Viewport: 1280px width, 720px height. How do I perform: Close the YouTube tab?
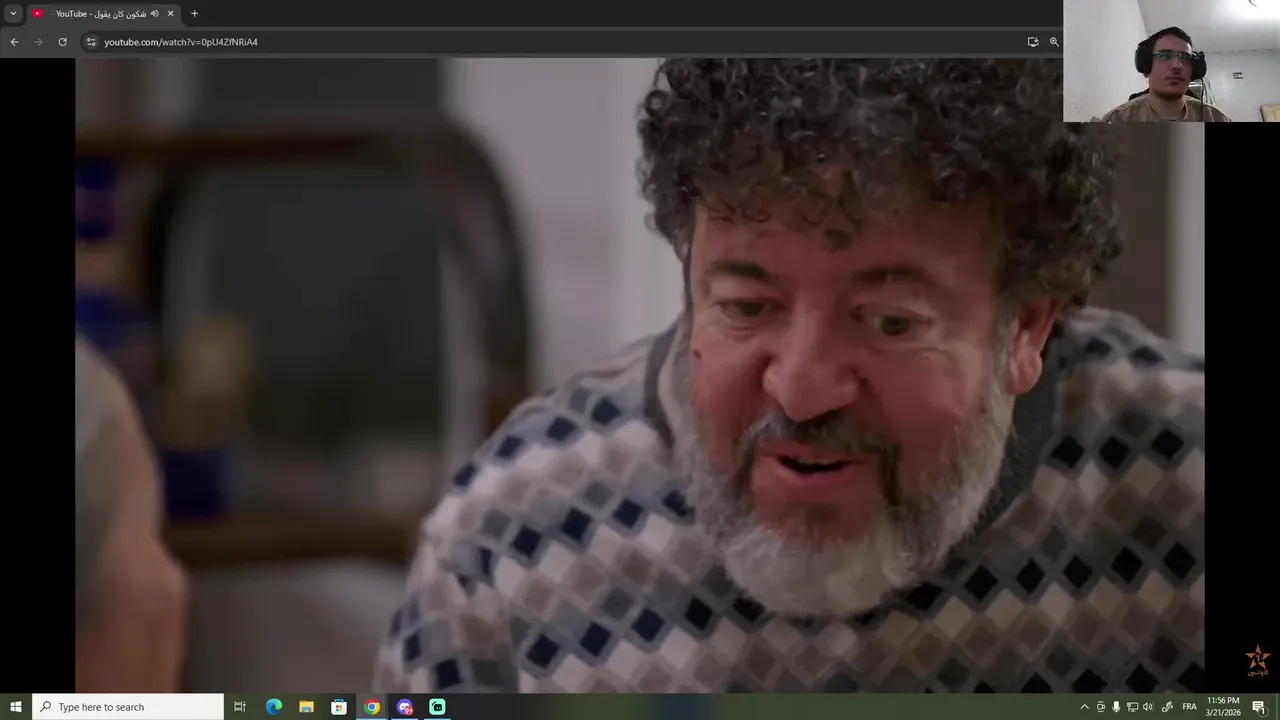pos(171,14)
